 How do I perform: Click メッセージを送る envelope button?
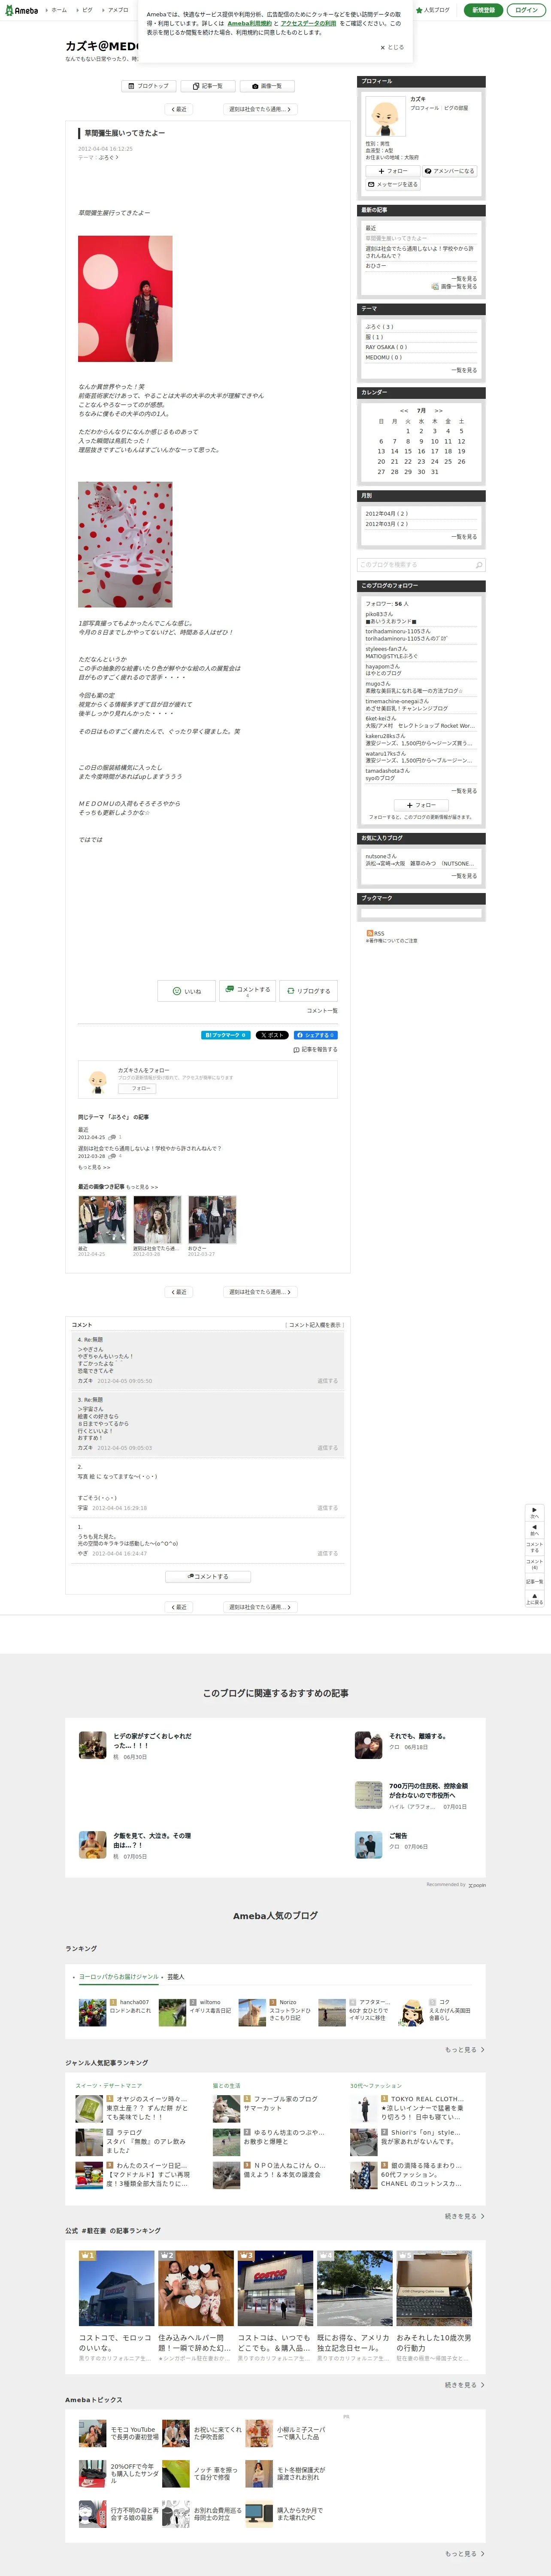[x=393, y=184]
